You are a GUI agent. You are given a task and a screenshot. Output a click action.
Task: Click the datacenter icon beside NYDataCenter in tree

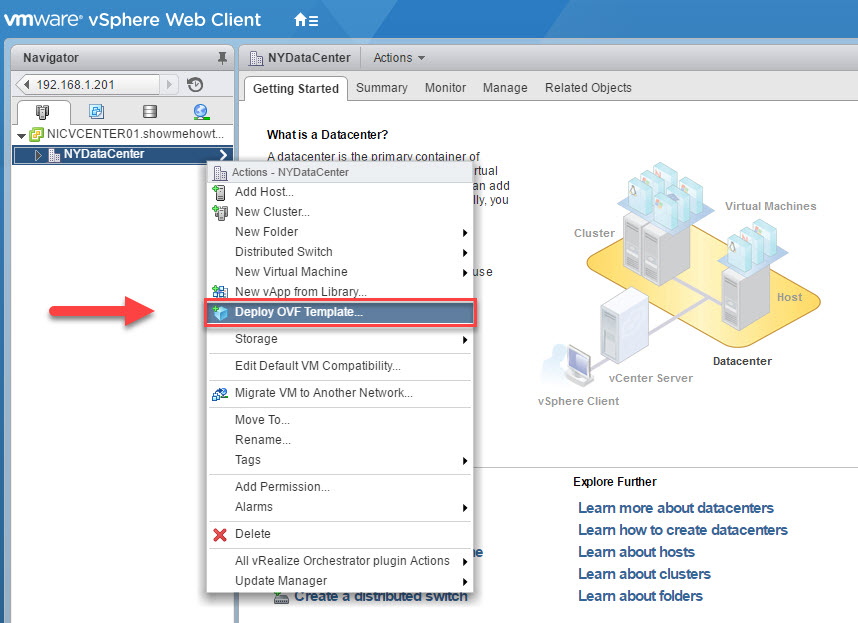coord(54,155)
